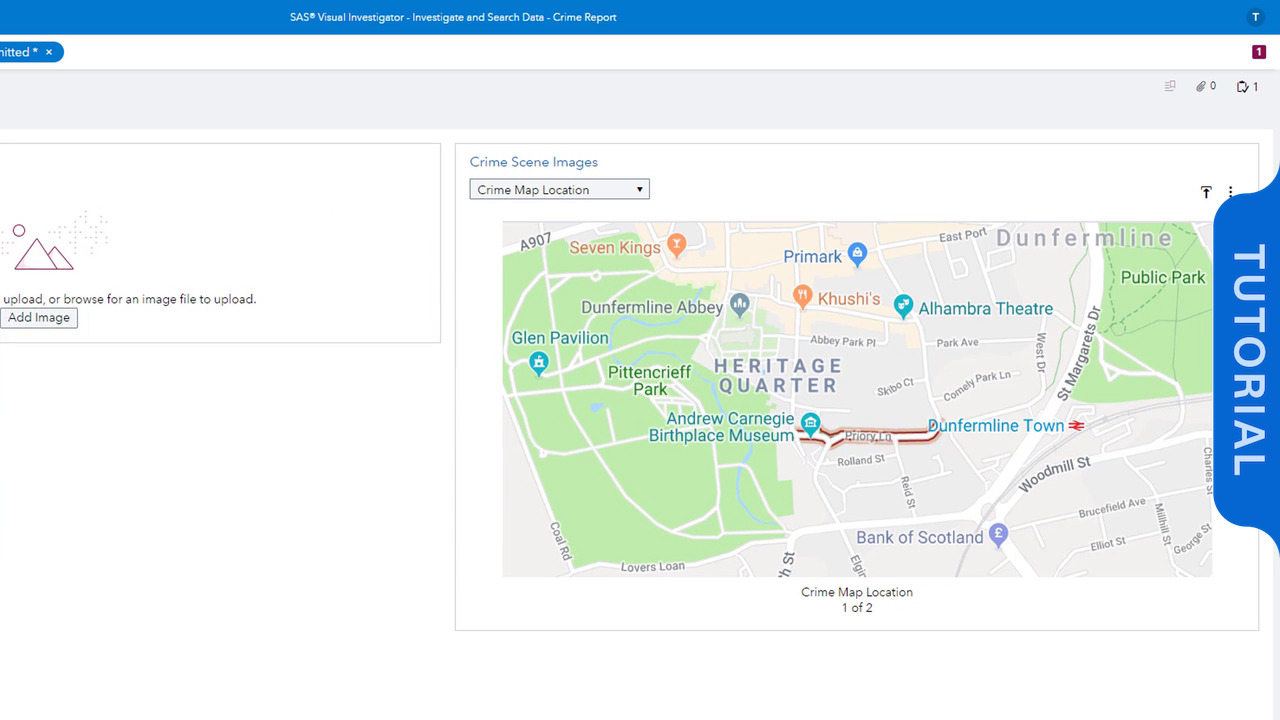Click the '1 of 2' image counter
Image resolution: width=1280 pixels, height=720 pixels.
857,608
